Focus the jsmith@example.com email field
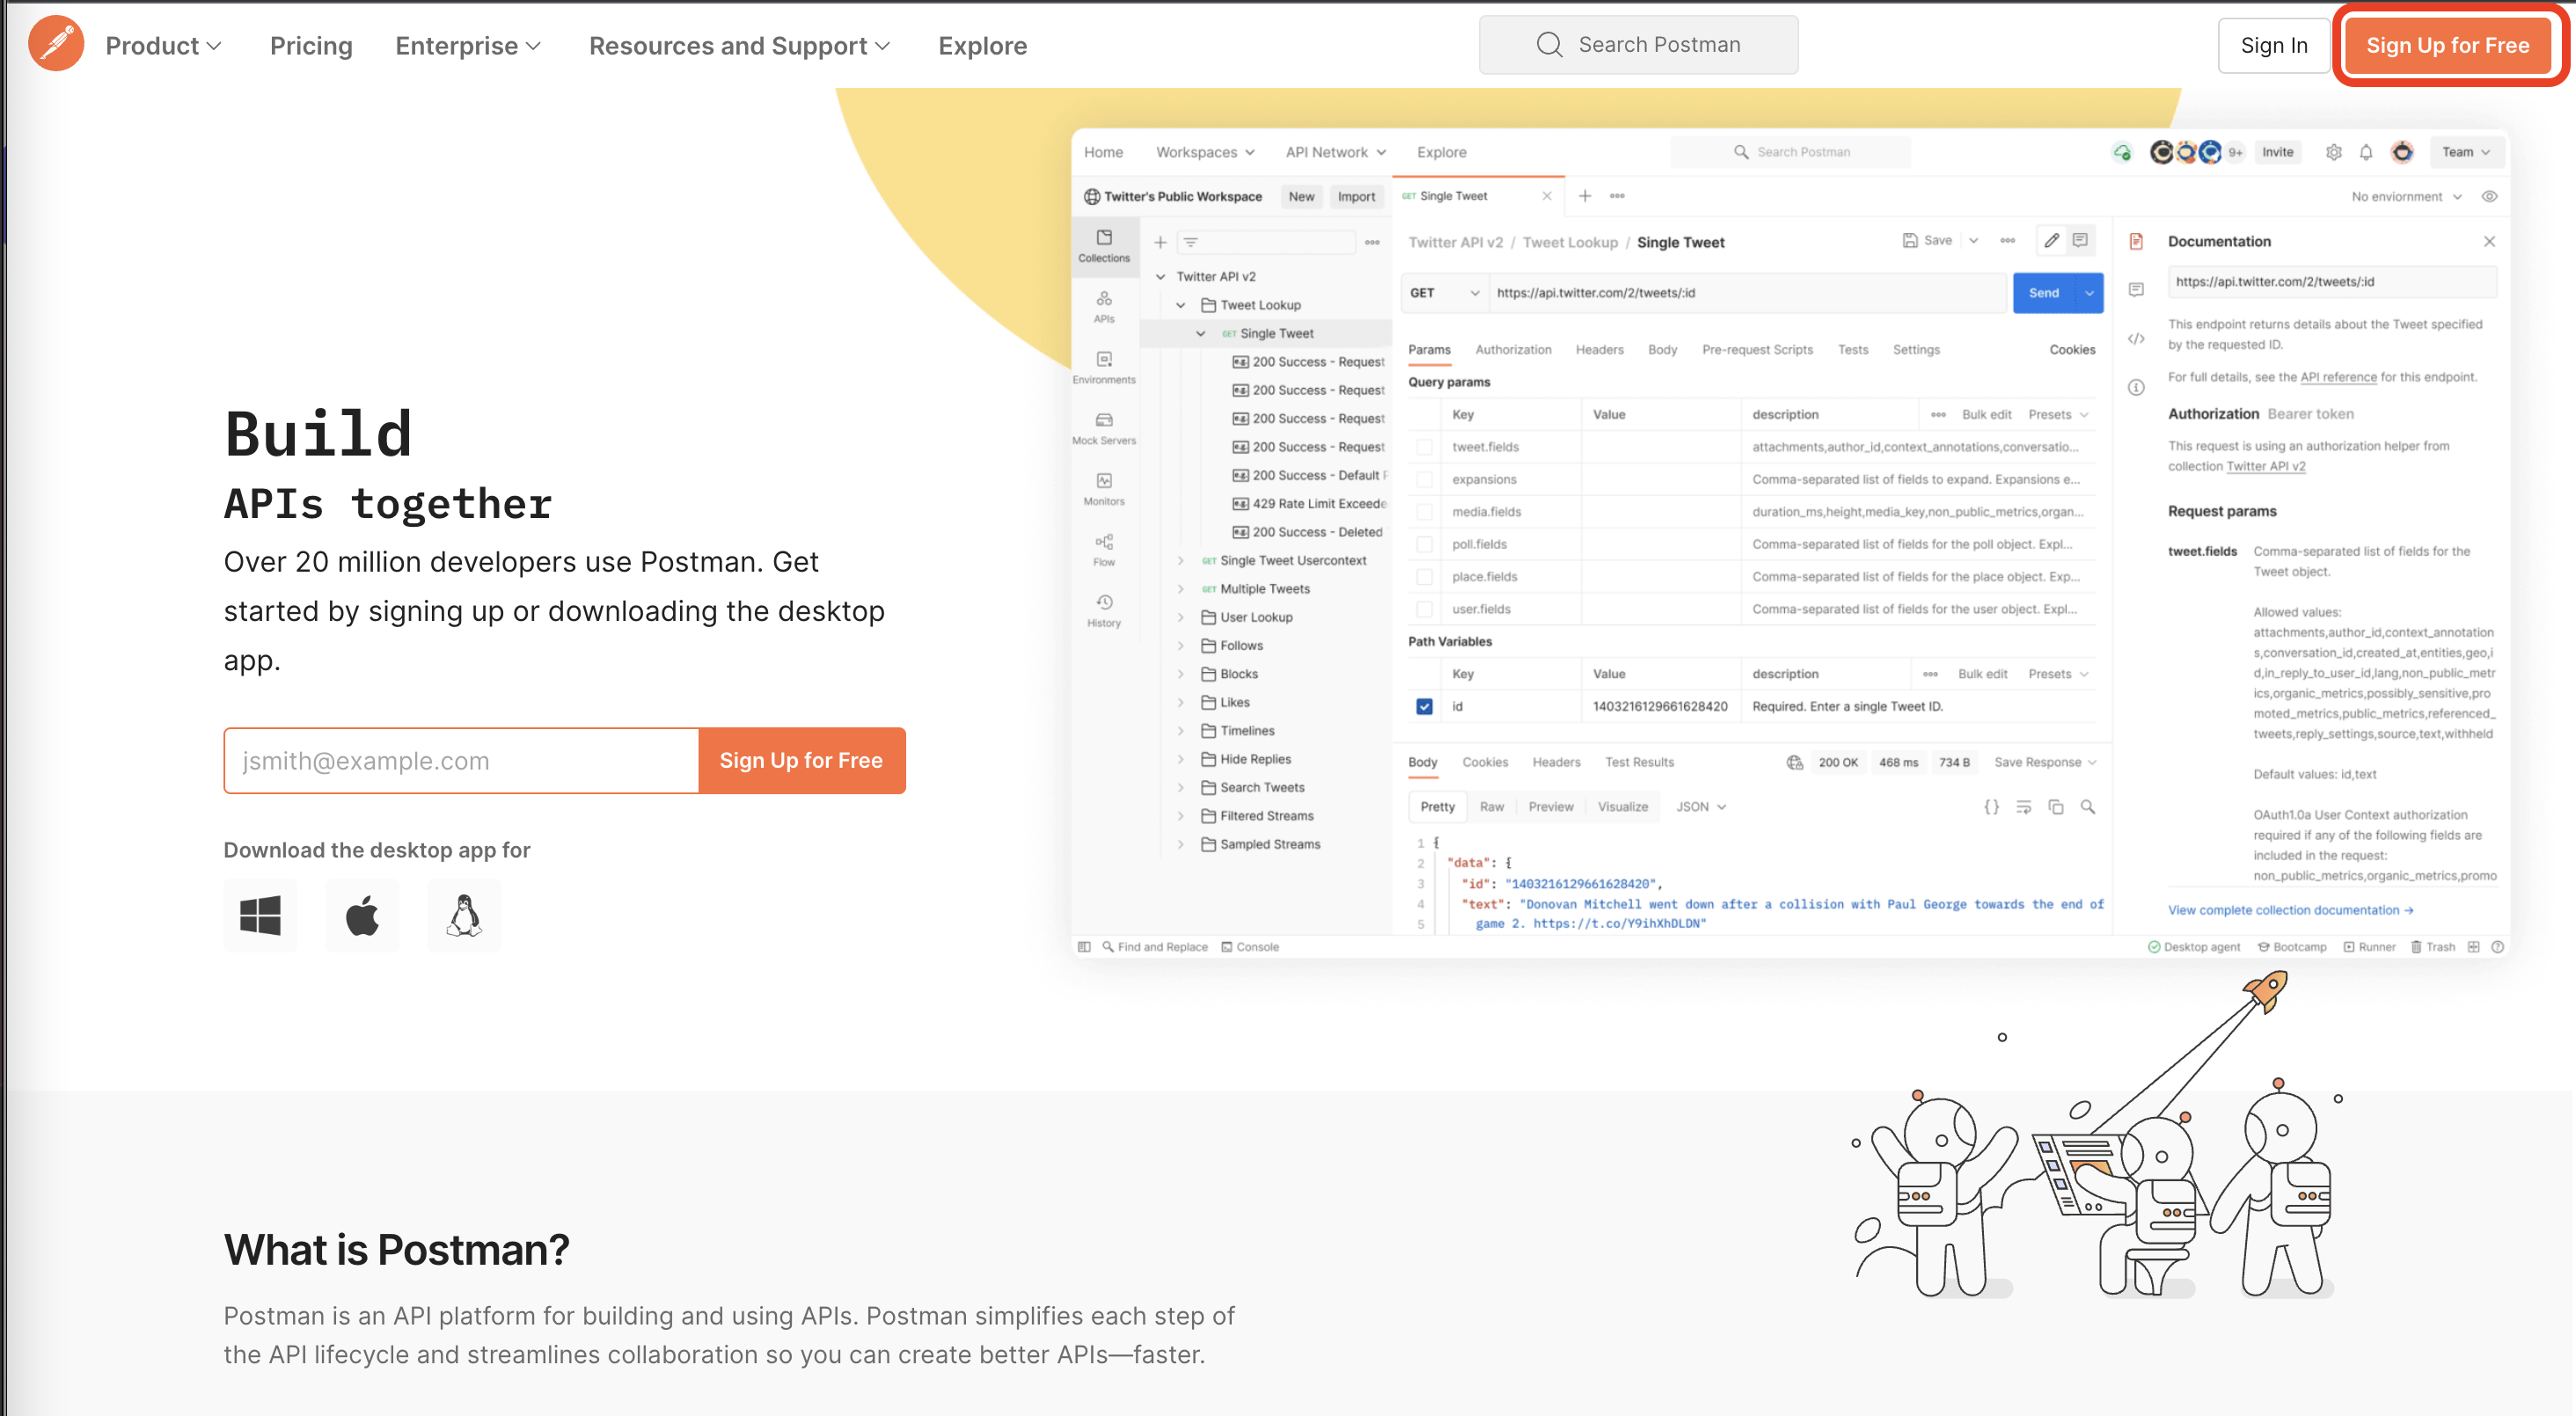Viewport: 2576px width, 1416px height. [461, 760]
